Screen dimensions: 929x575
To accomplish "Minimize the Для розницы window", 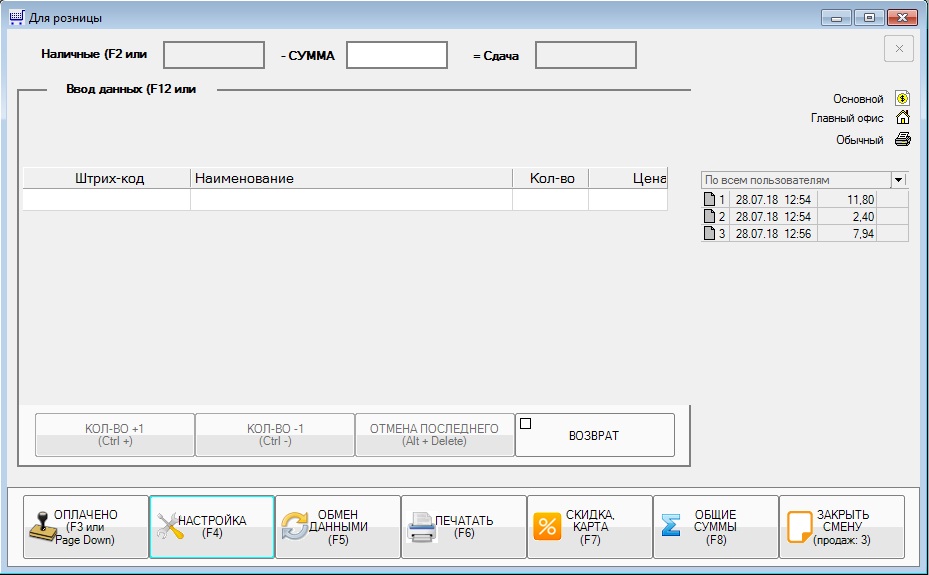I will point(836,18).
